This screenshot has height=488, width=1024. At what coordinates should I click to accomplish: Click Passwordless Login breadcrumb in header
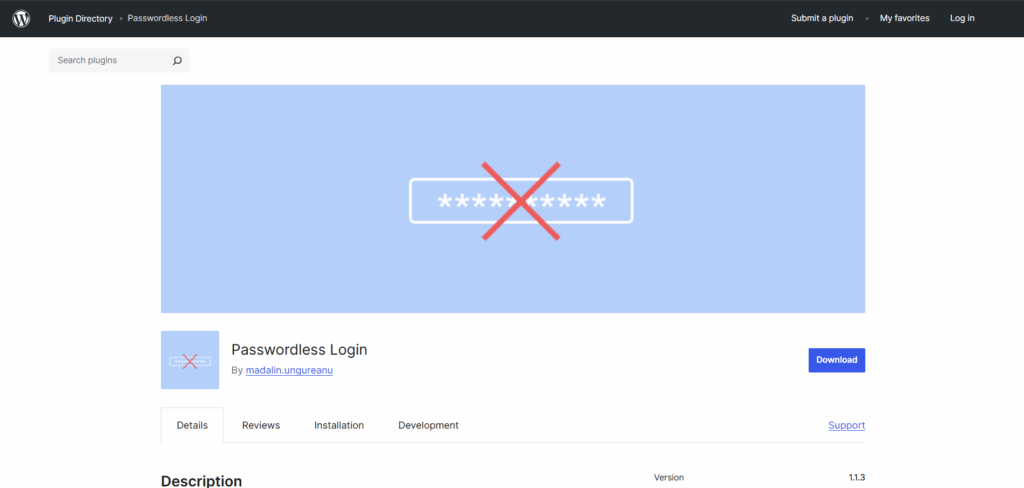167,18
